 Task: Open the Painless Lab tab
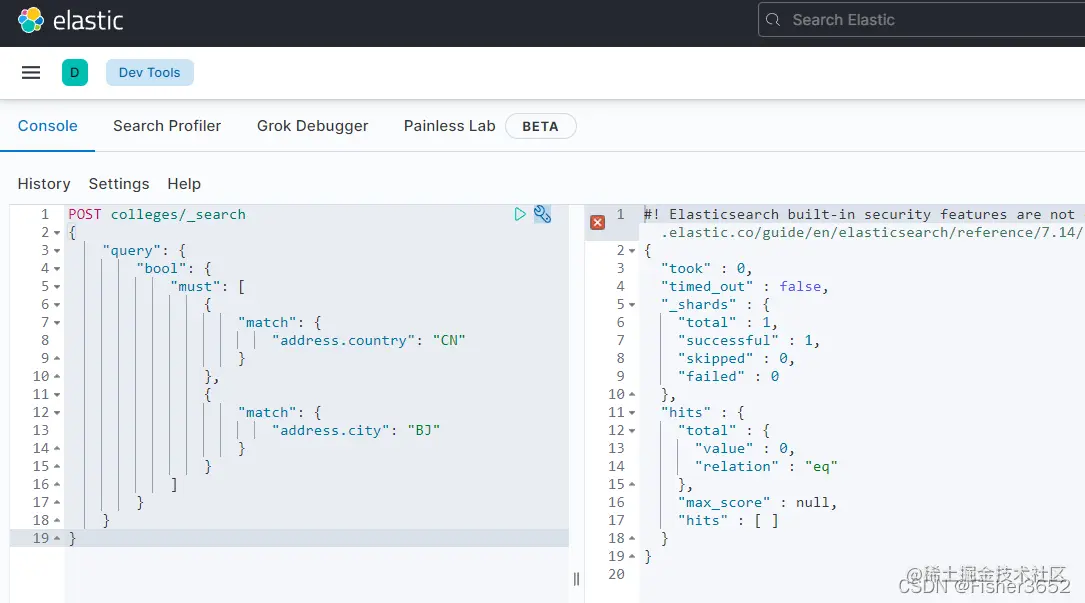(x=450, y=126)
